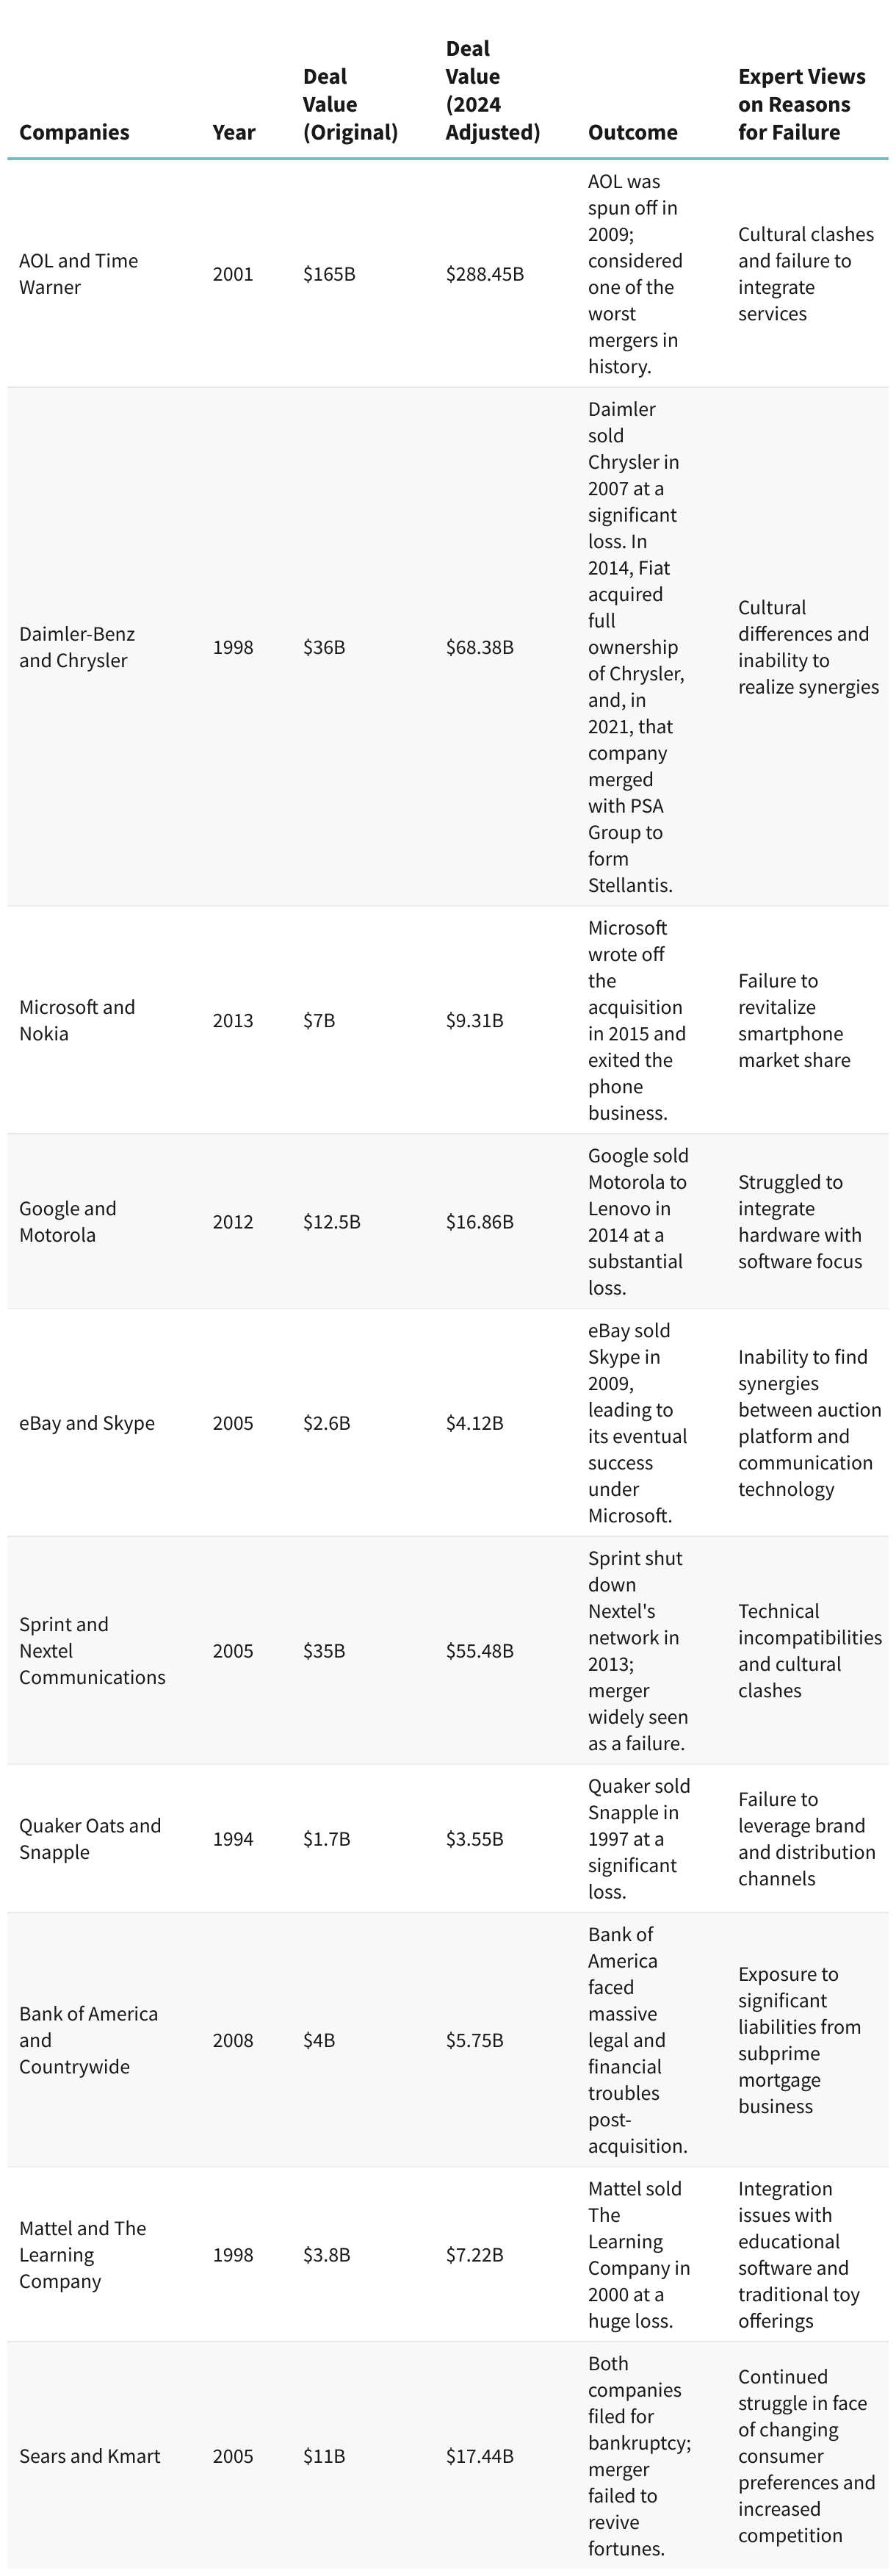Click the Year column header

tap(234, 132)
